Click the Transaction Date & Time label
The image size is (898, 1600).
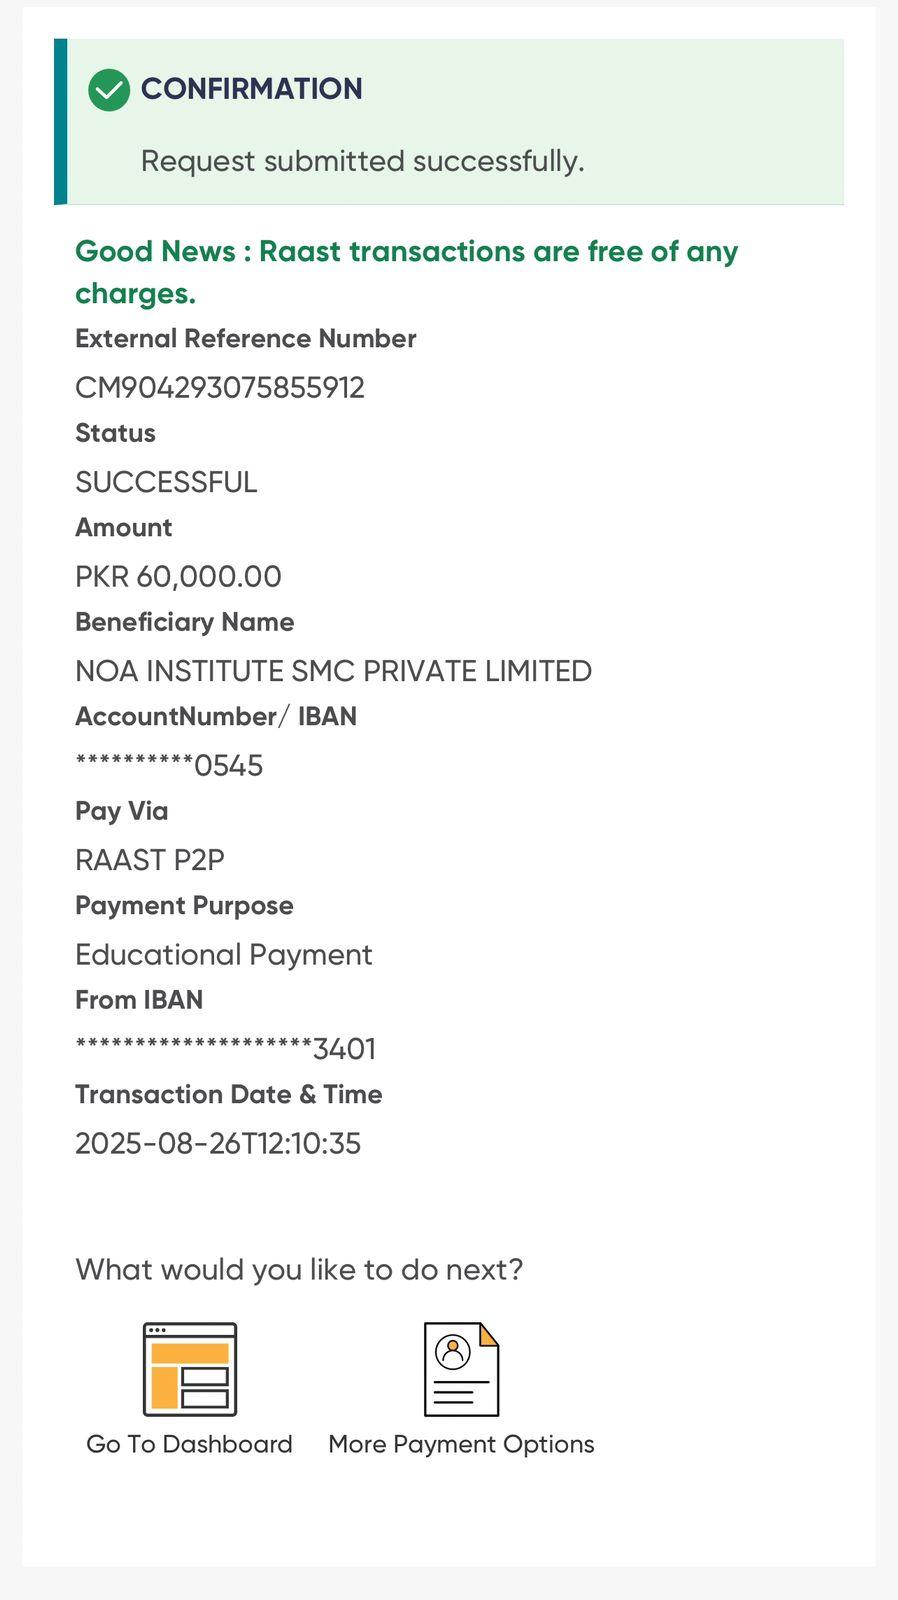click(x=228, y=1095)
